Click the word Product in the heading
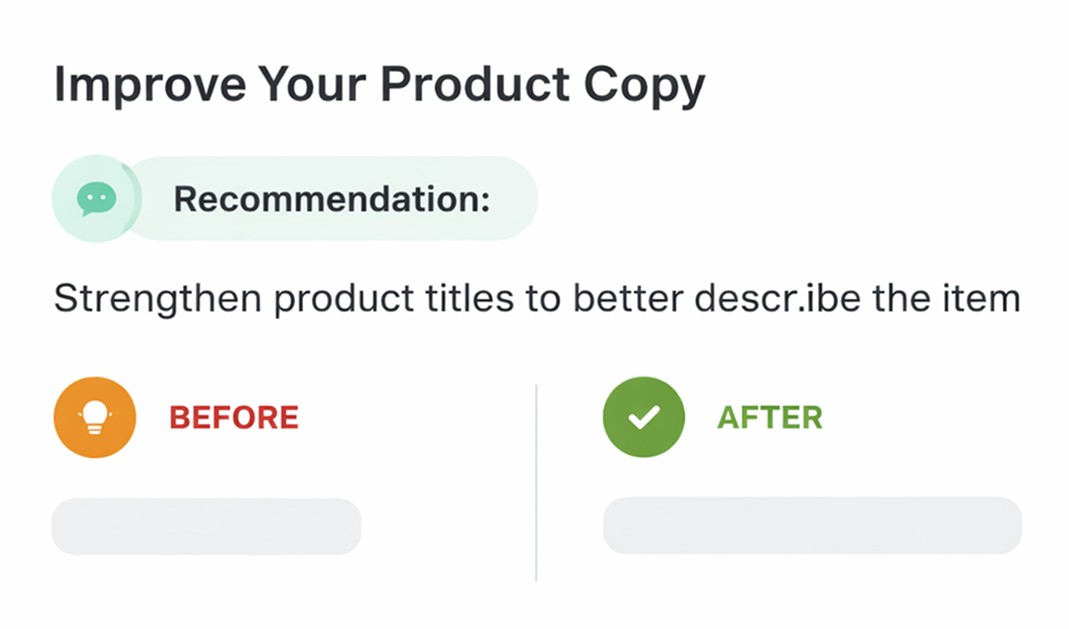The height and width of the screenshot is (629, 1069). click(x=467, y=85)
